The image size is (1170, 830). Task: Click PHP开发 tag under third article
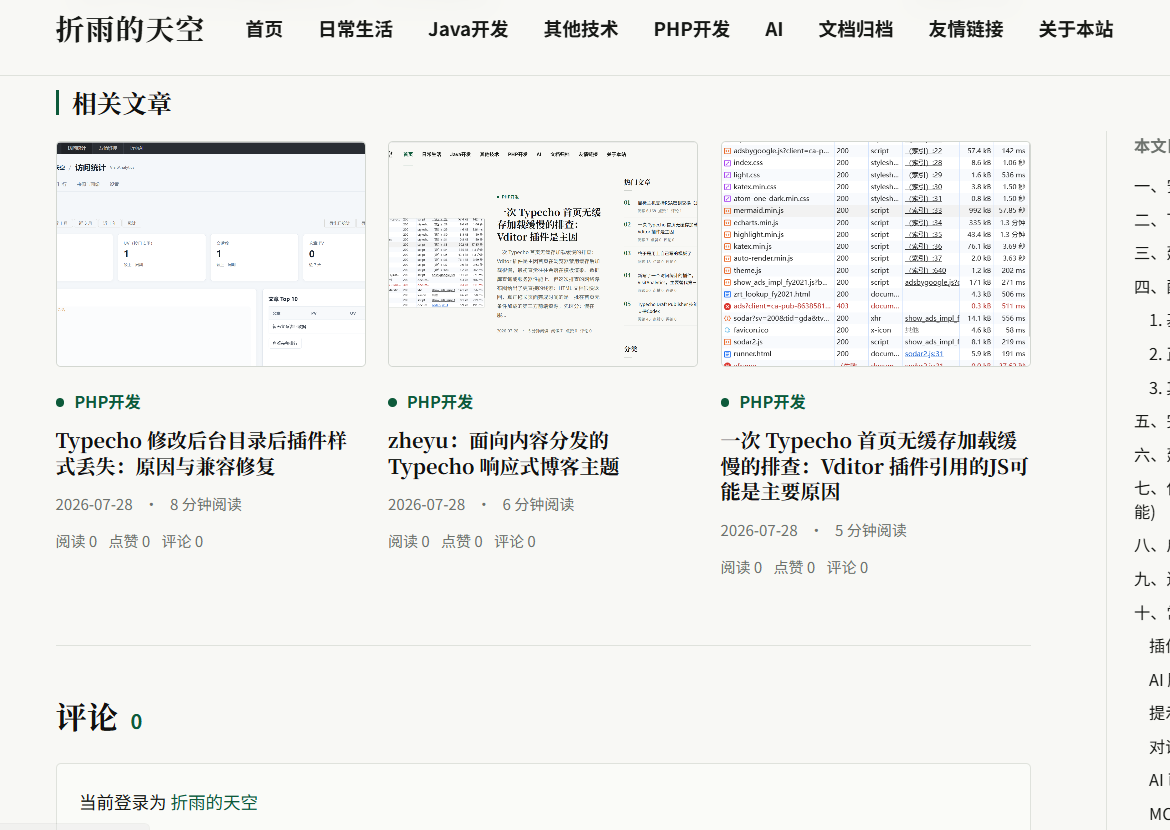[x=772, y=402]
